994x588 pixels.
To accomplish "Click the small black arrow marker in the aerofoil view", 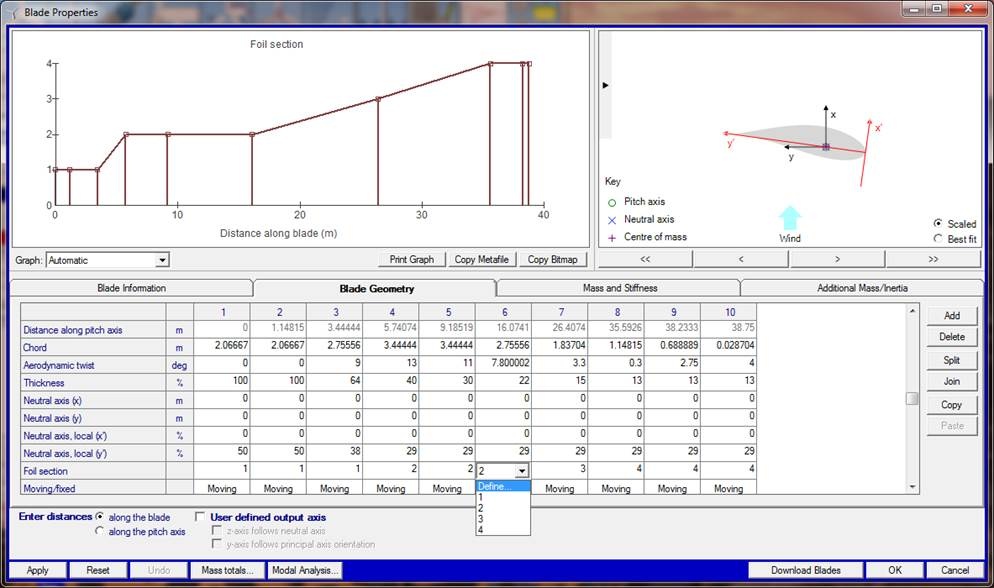I will tap(605, 85).
